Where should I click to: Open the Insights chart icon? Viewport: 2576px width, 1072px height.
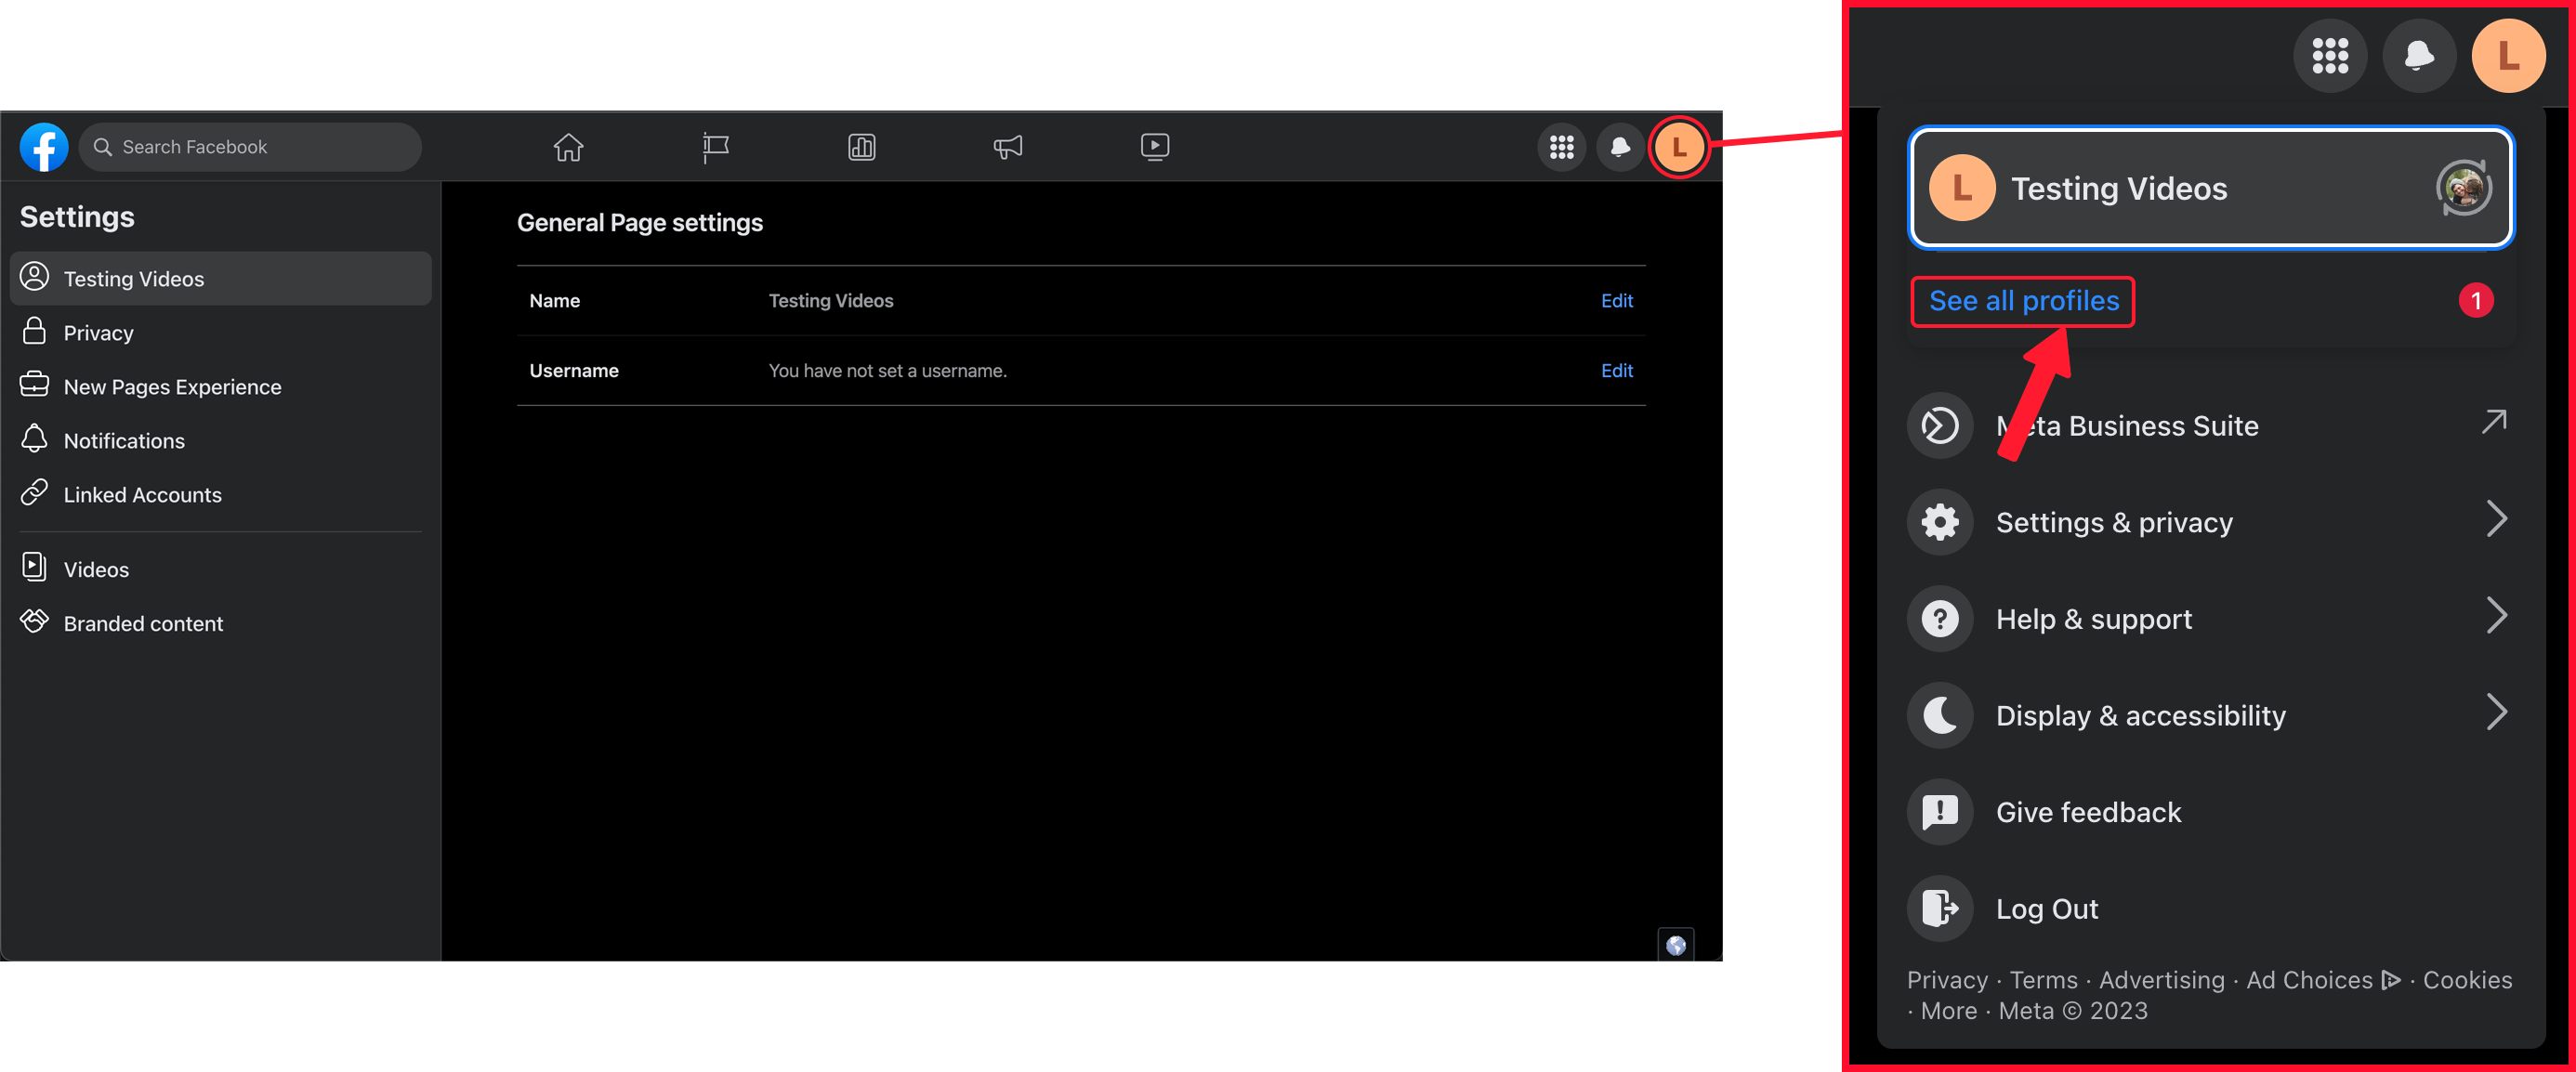tap(861, 147)
